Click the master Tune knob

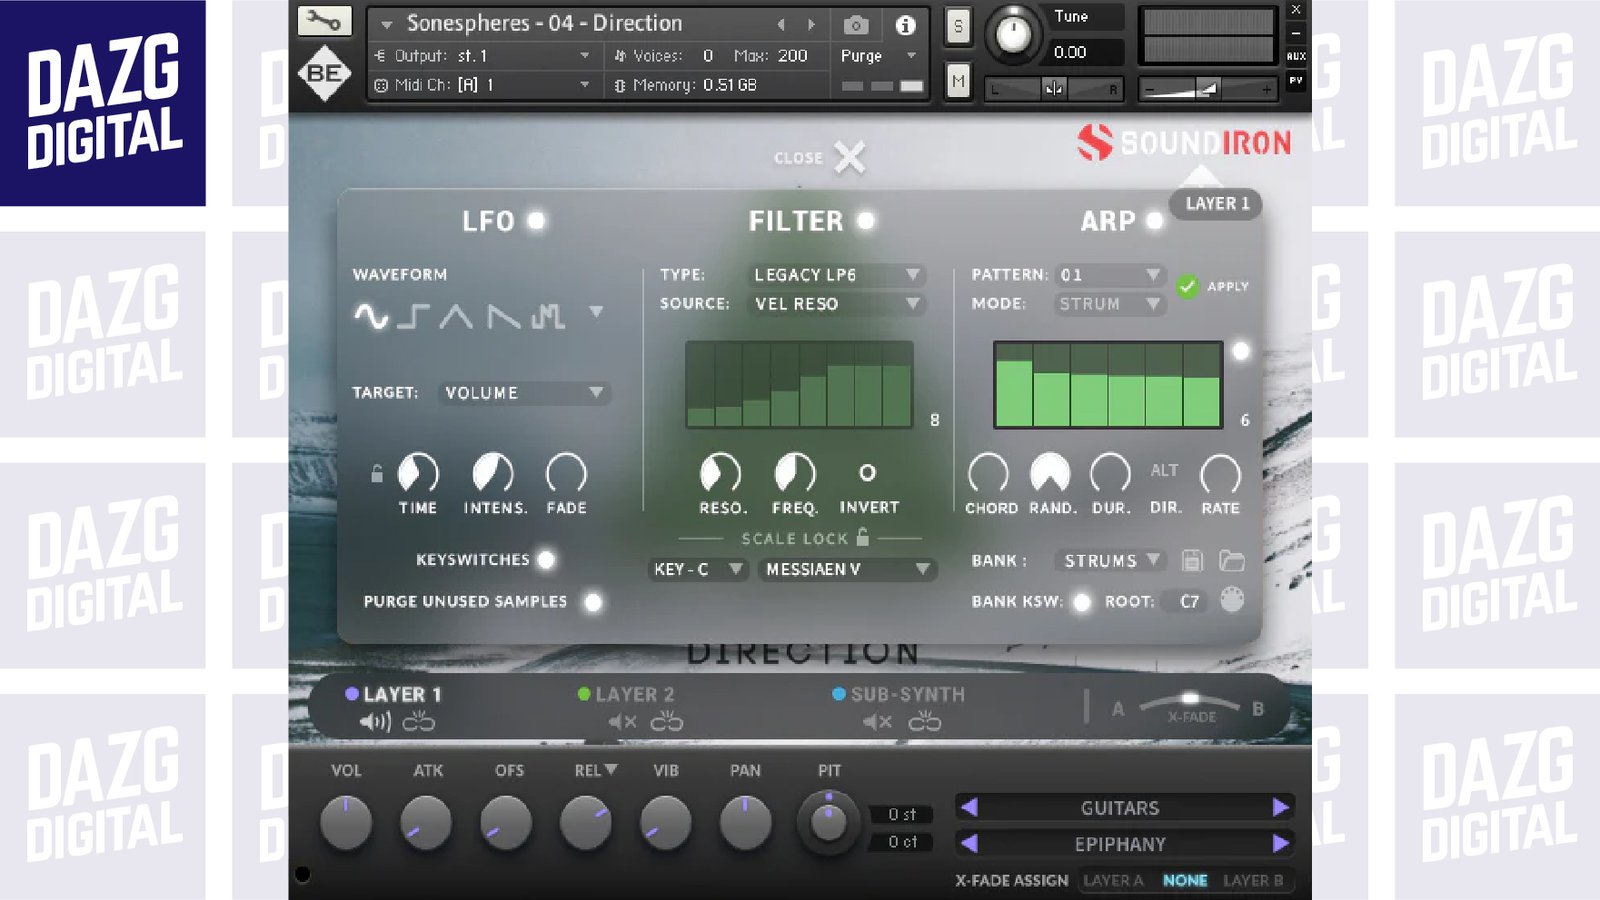1014,33
